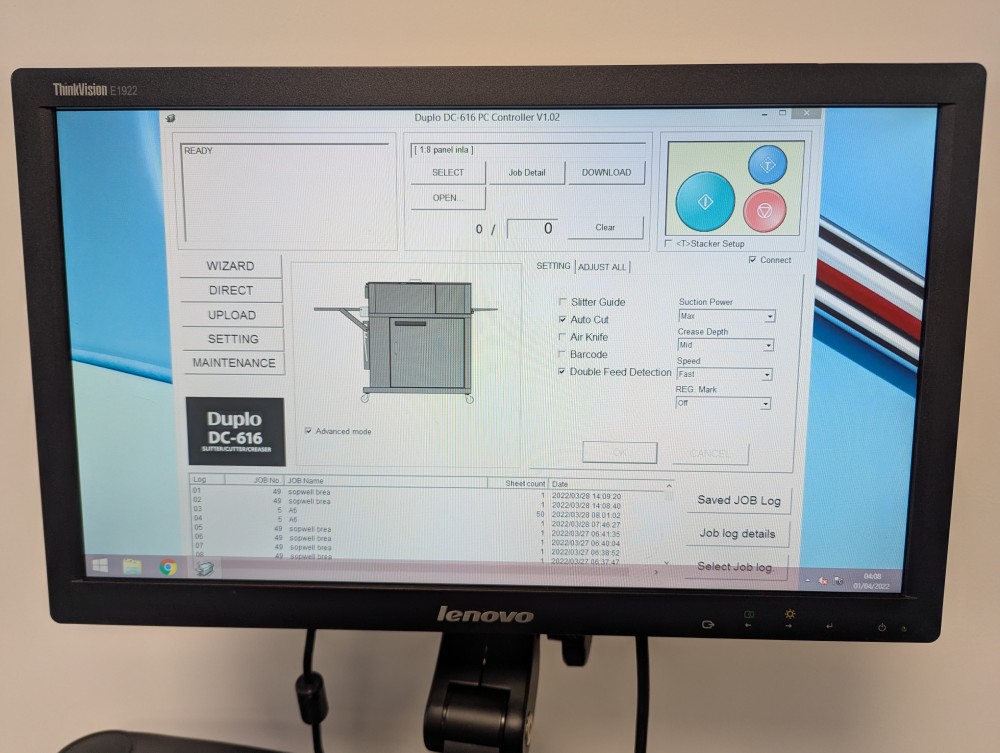The width and height of the screenshot is (1000, 753).
Task: Open the MAINTENANCE menu
Action: click(233, 363)
